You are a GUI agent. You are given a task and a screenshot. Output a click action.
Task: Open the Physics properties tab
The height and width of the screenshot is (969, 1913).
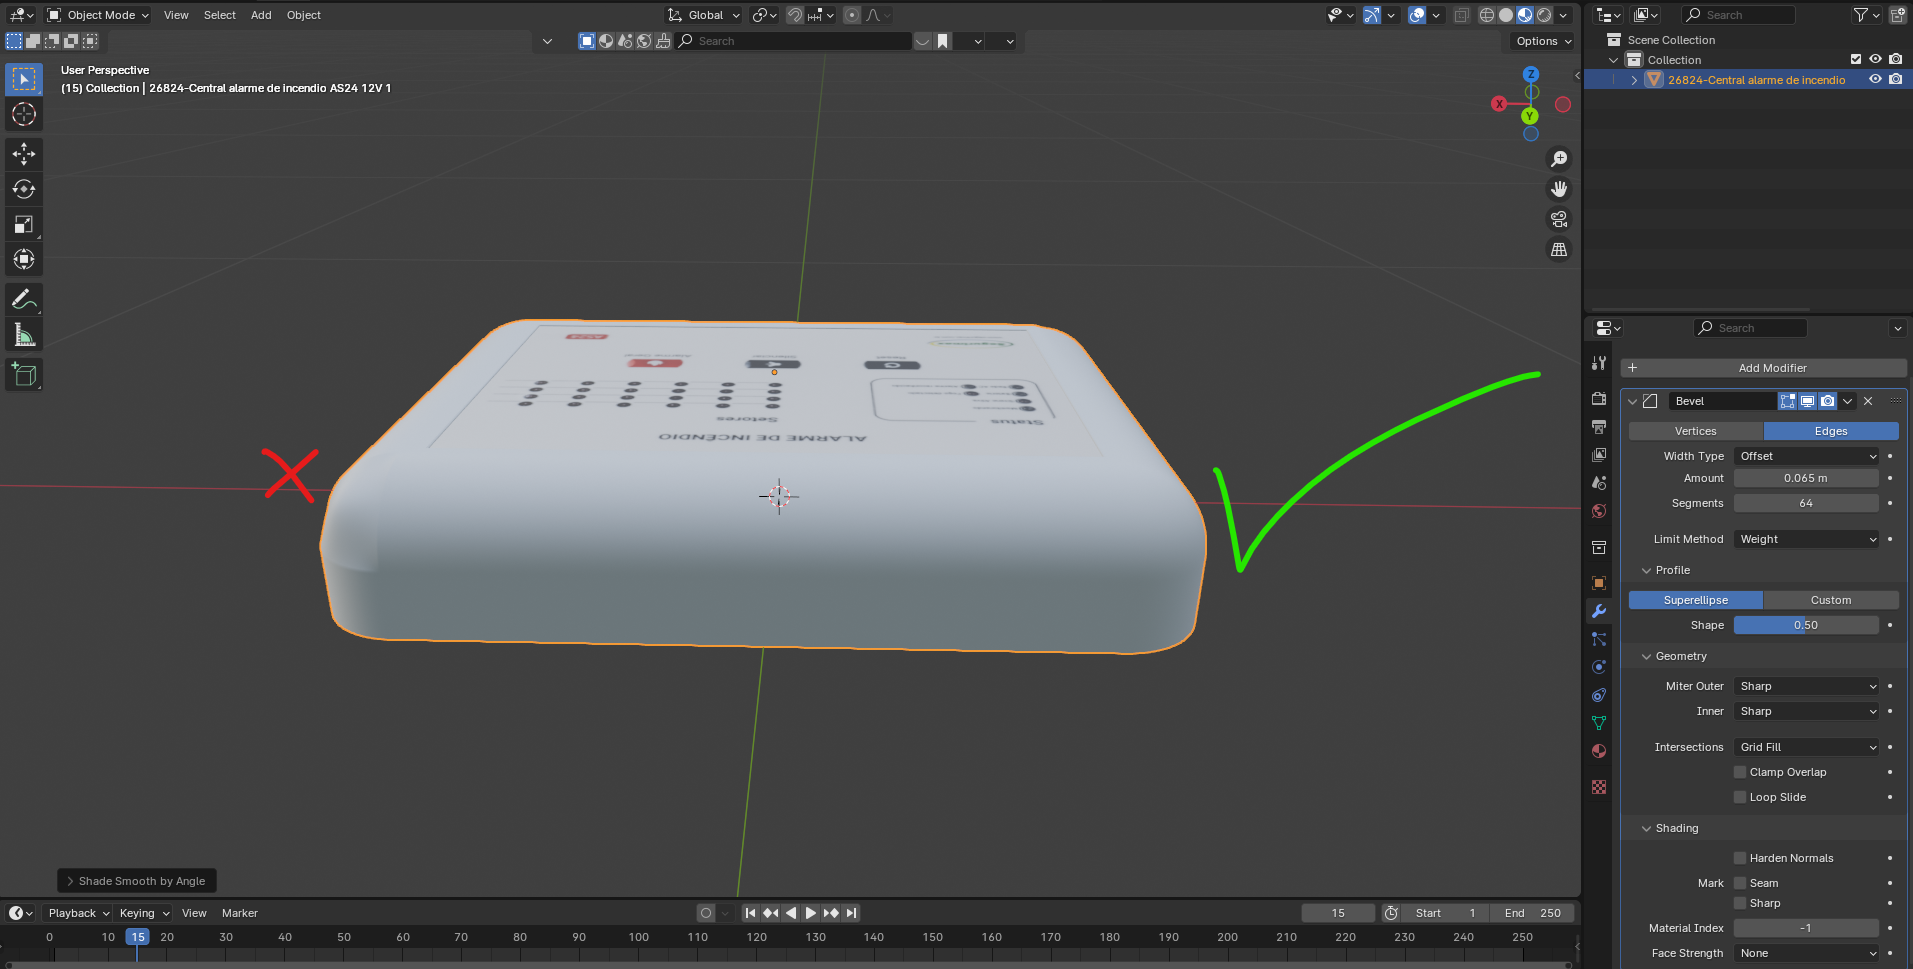pyautogui.click(x=1599, y=667)
